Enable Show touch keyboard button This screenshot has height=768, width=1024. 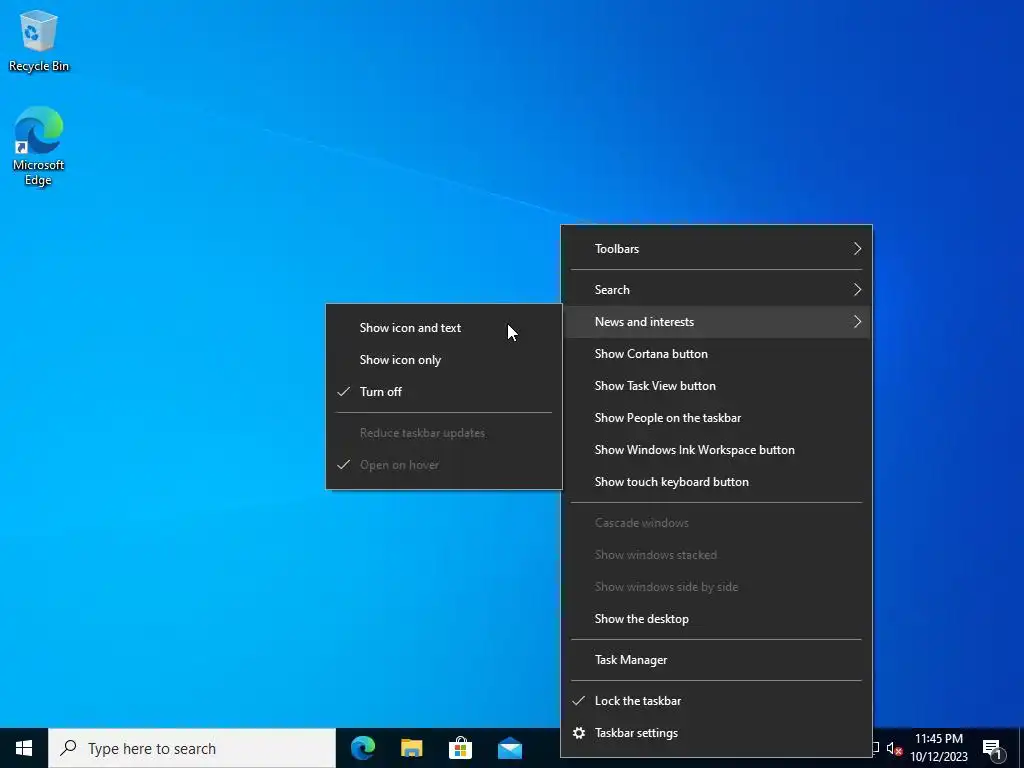[x=716, y=482]
